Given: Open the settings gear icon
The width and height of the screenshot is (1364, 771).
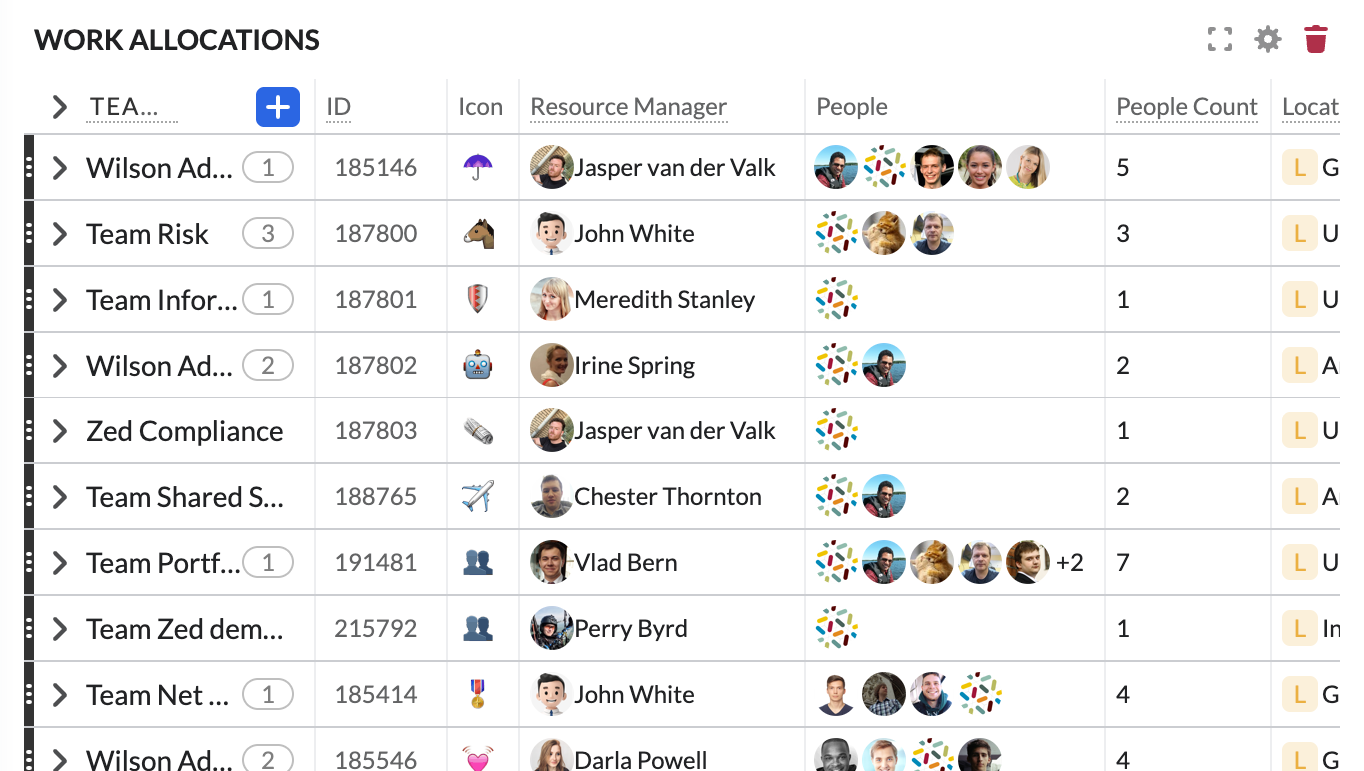Looking at the screenshot, I should click(1268, 40).
